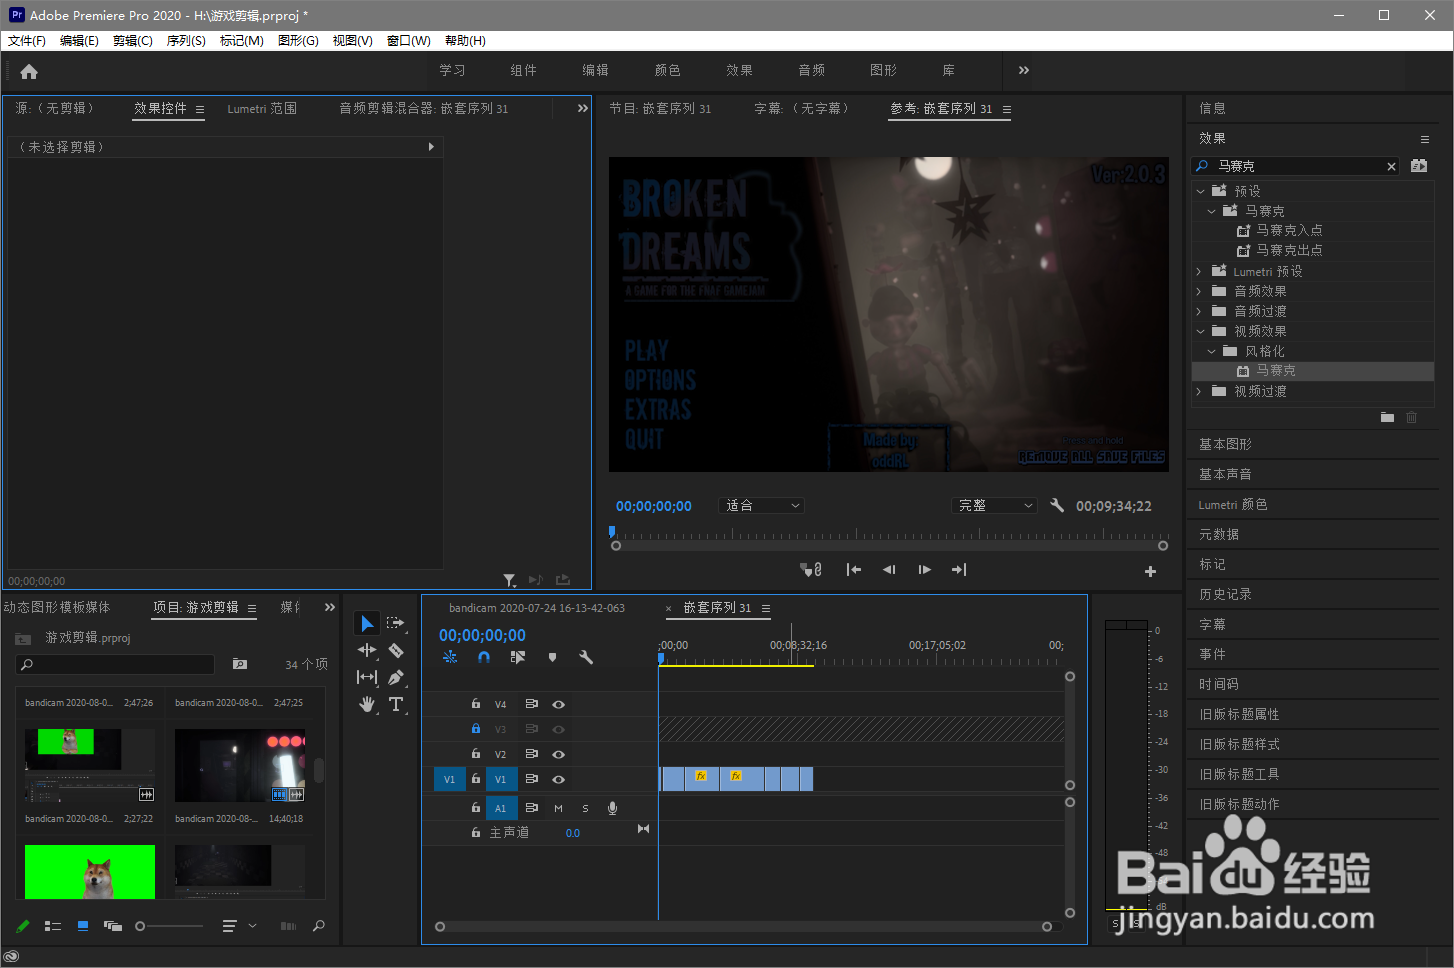
Task: Switch to the 颜色 workspace tab
Action: pos(667,70)
